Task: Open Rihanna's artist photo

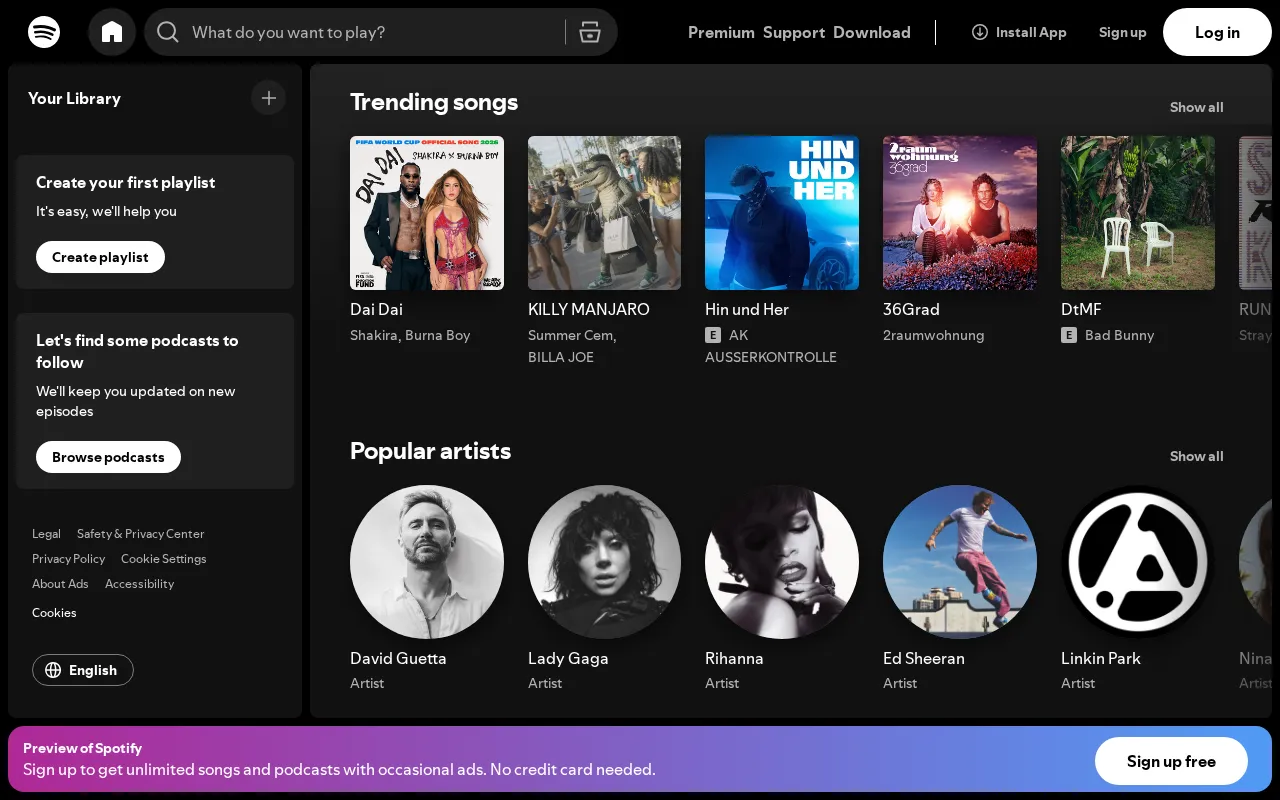Action: point(782,562)
